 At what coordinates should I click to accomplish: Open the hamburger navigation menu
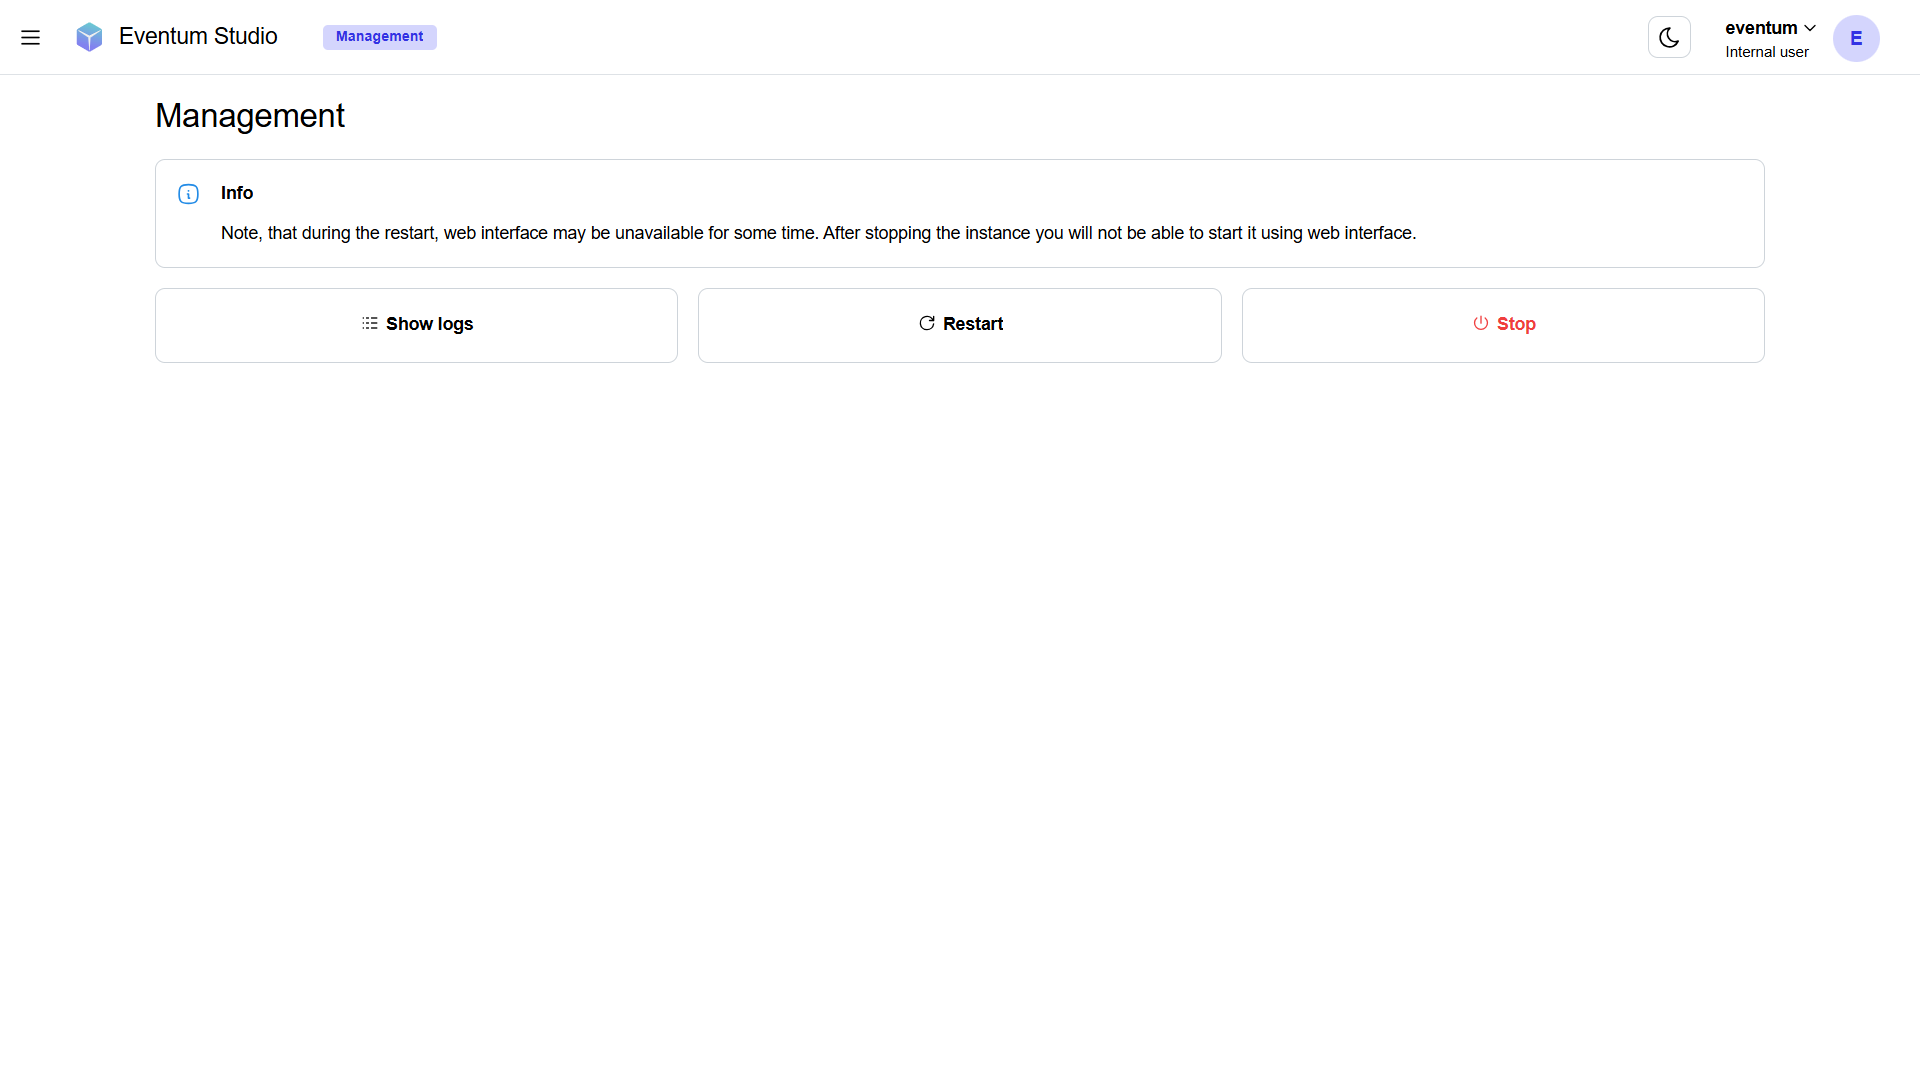[30, 38]
